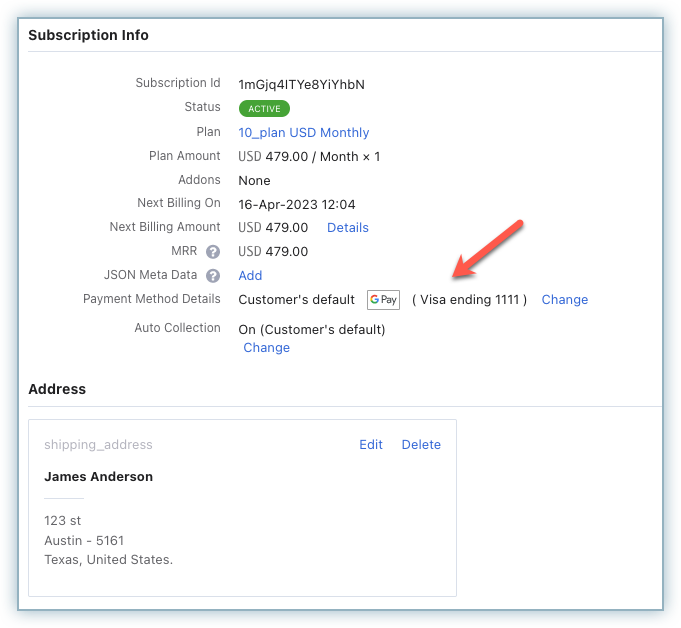Click the red arrow annotation
Screen dimensions: 681x628
pos(488,247)
